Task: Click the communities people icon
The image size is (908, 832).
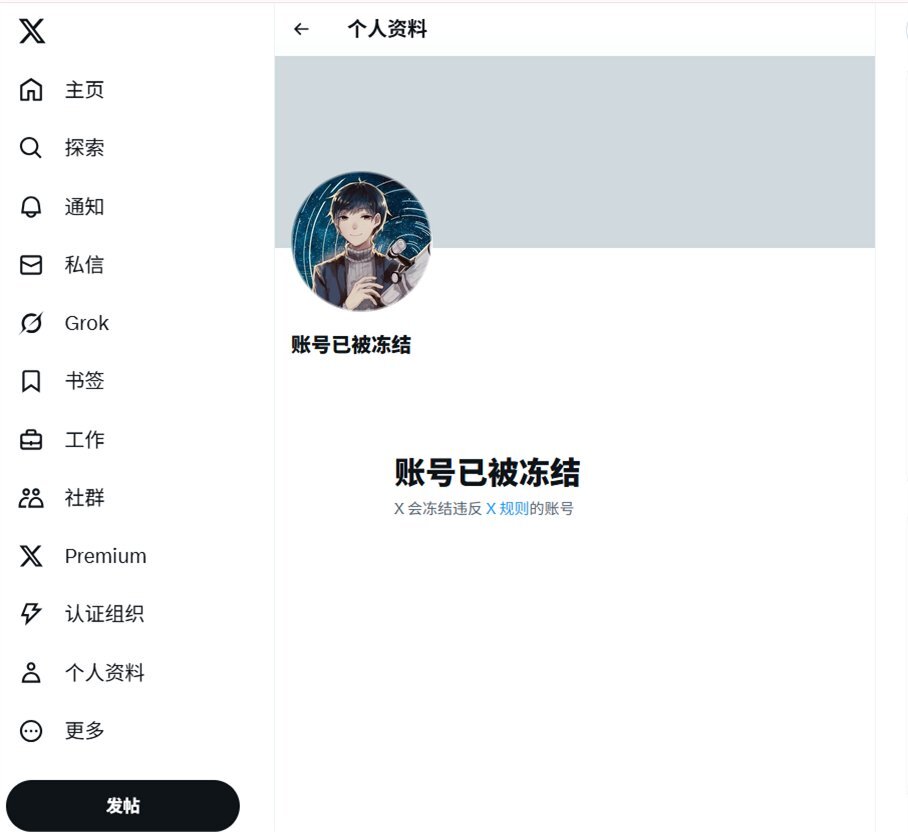Action: [x=31, y=497]
